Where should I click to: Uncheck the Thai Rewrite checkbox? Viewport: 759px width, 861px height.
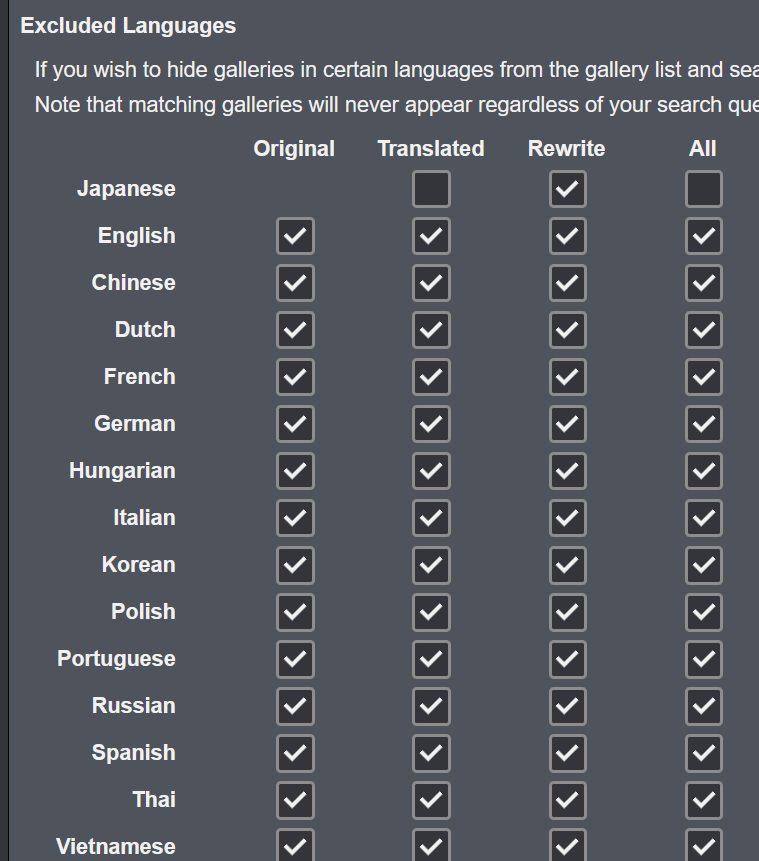[567, 800]
